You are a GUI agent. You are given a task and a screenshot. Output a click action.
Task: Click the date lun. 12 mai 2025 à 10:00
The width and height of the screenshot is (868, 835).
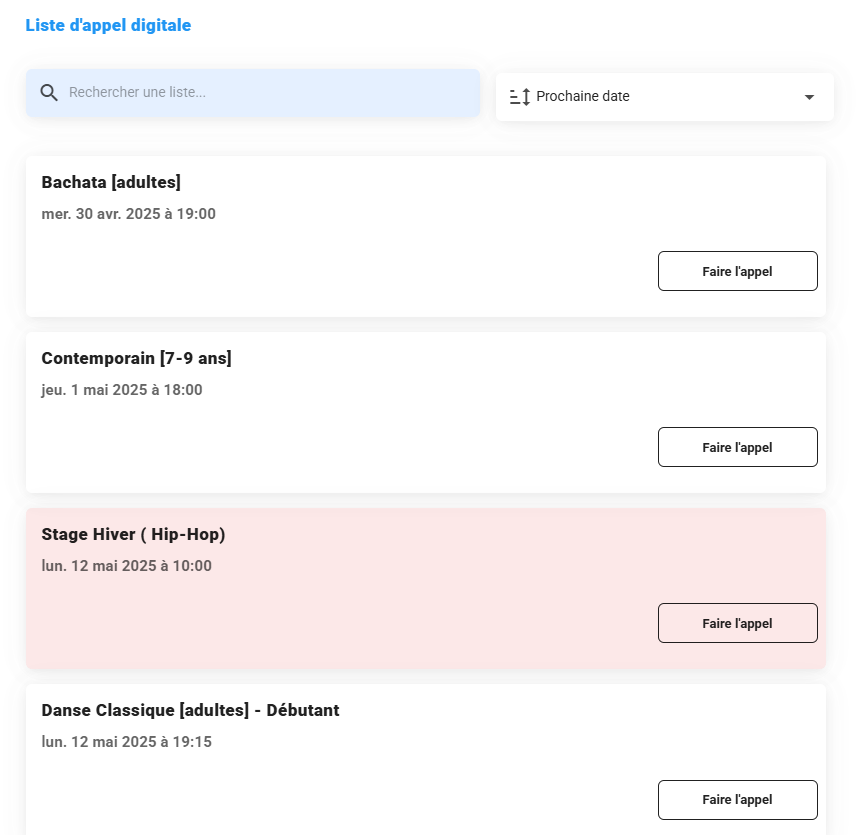coord(127,566)
